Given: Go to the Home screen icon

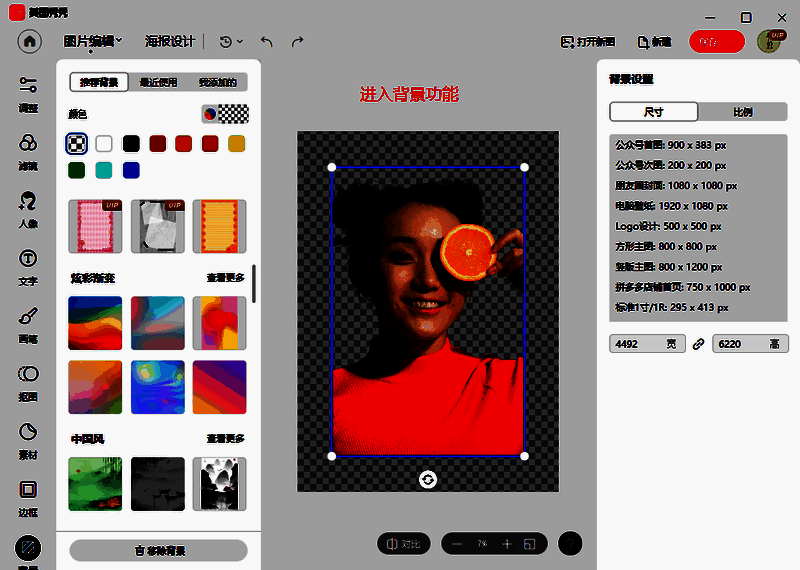Looking at the screenshot, I should tap(31, 41).
